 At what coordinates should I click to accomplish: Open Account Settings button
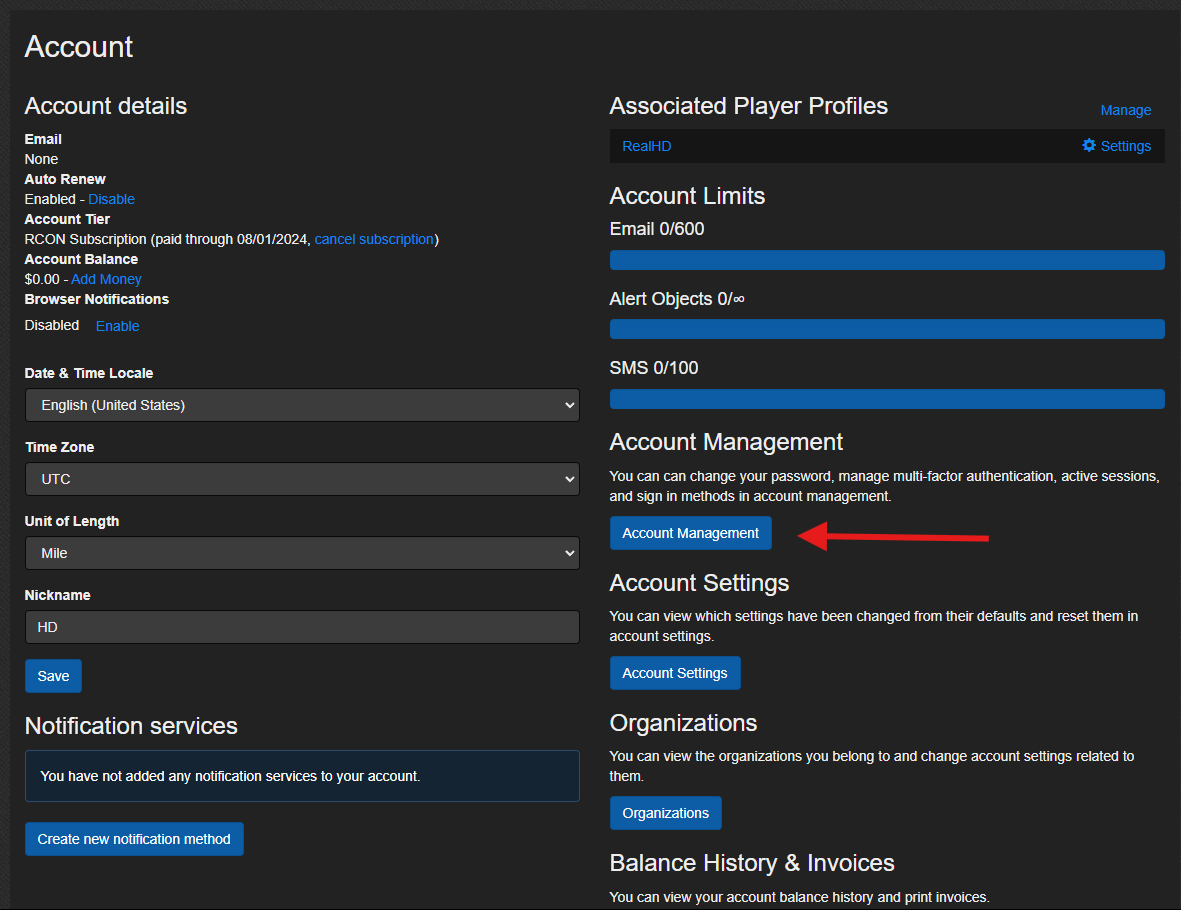point(675,673)
